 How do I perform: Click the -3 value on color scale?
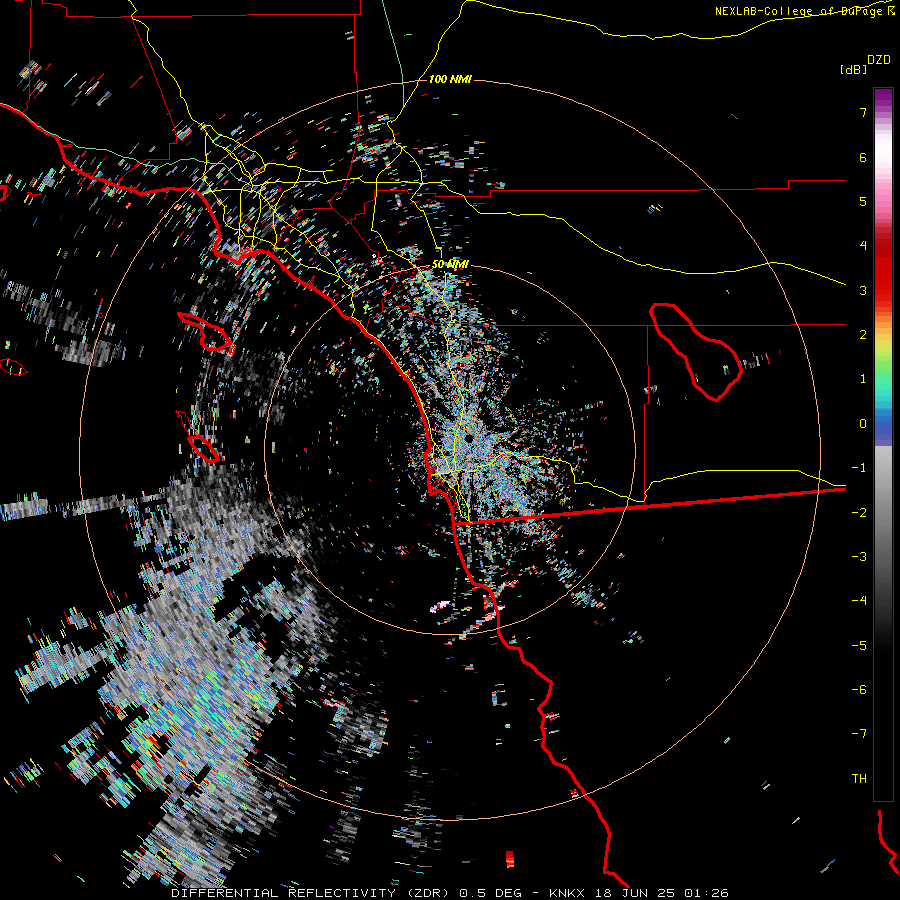click(x=859, y=557)
